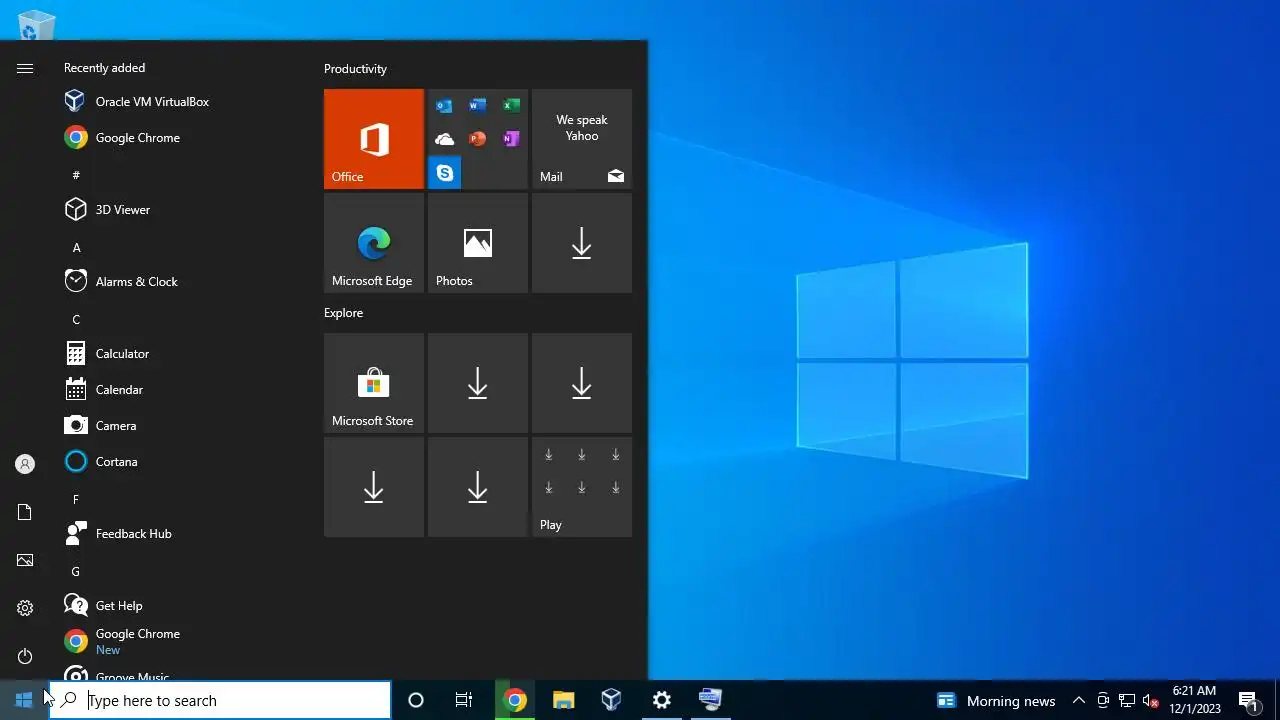The height and width of the screenshot is (720, 1280).
Task: Open Cortana circle on taskbar
Action: pyautogui.click(x=416, y=700)
